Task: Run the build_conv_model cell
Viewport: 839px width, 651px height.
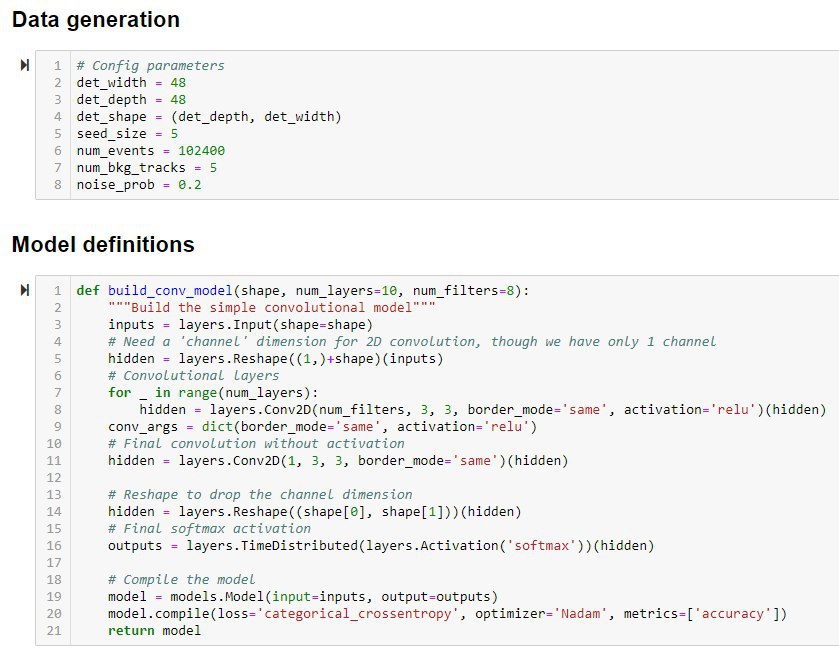Action: pos(25,290)
